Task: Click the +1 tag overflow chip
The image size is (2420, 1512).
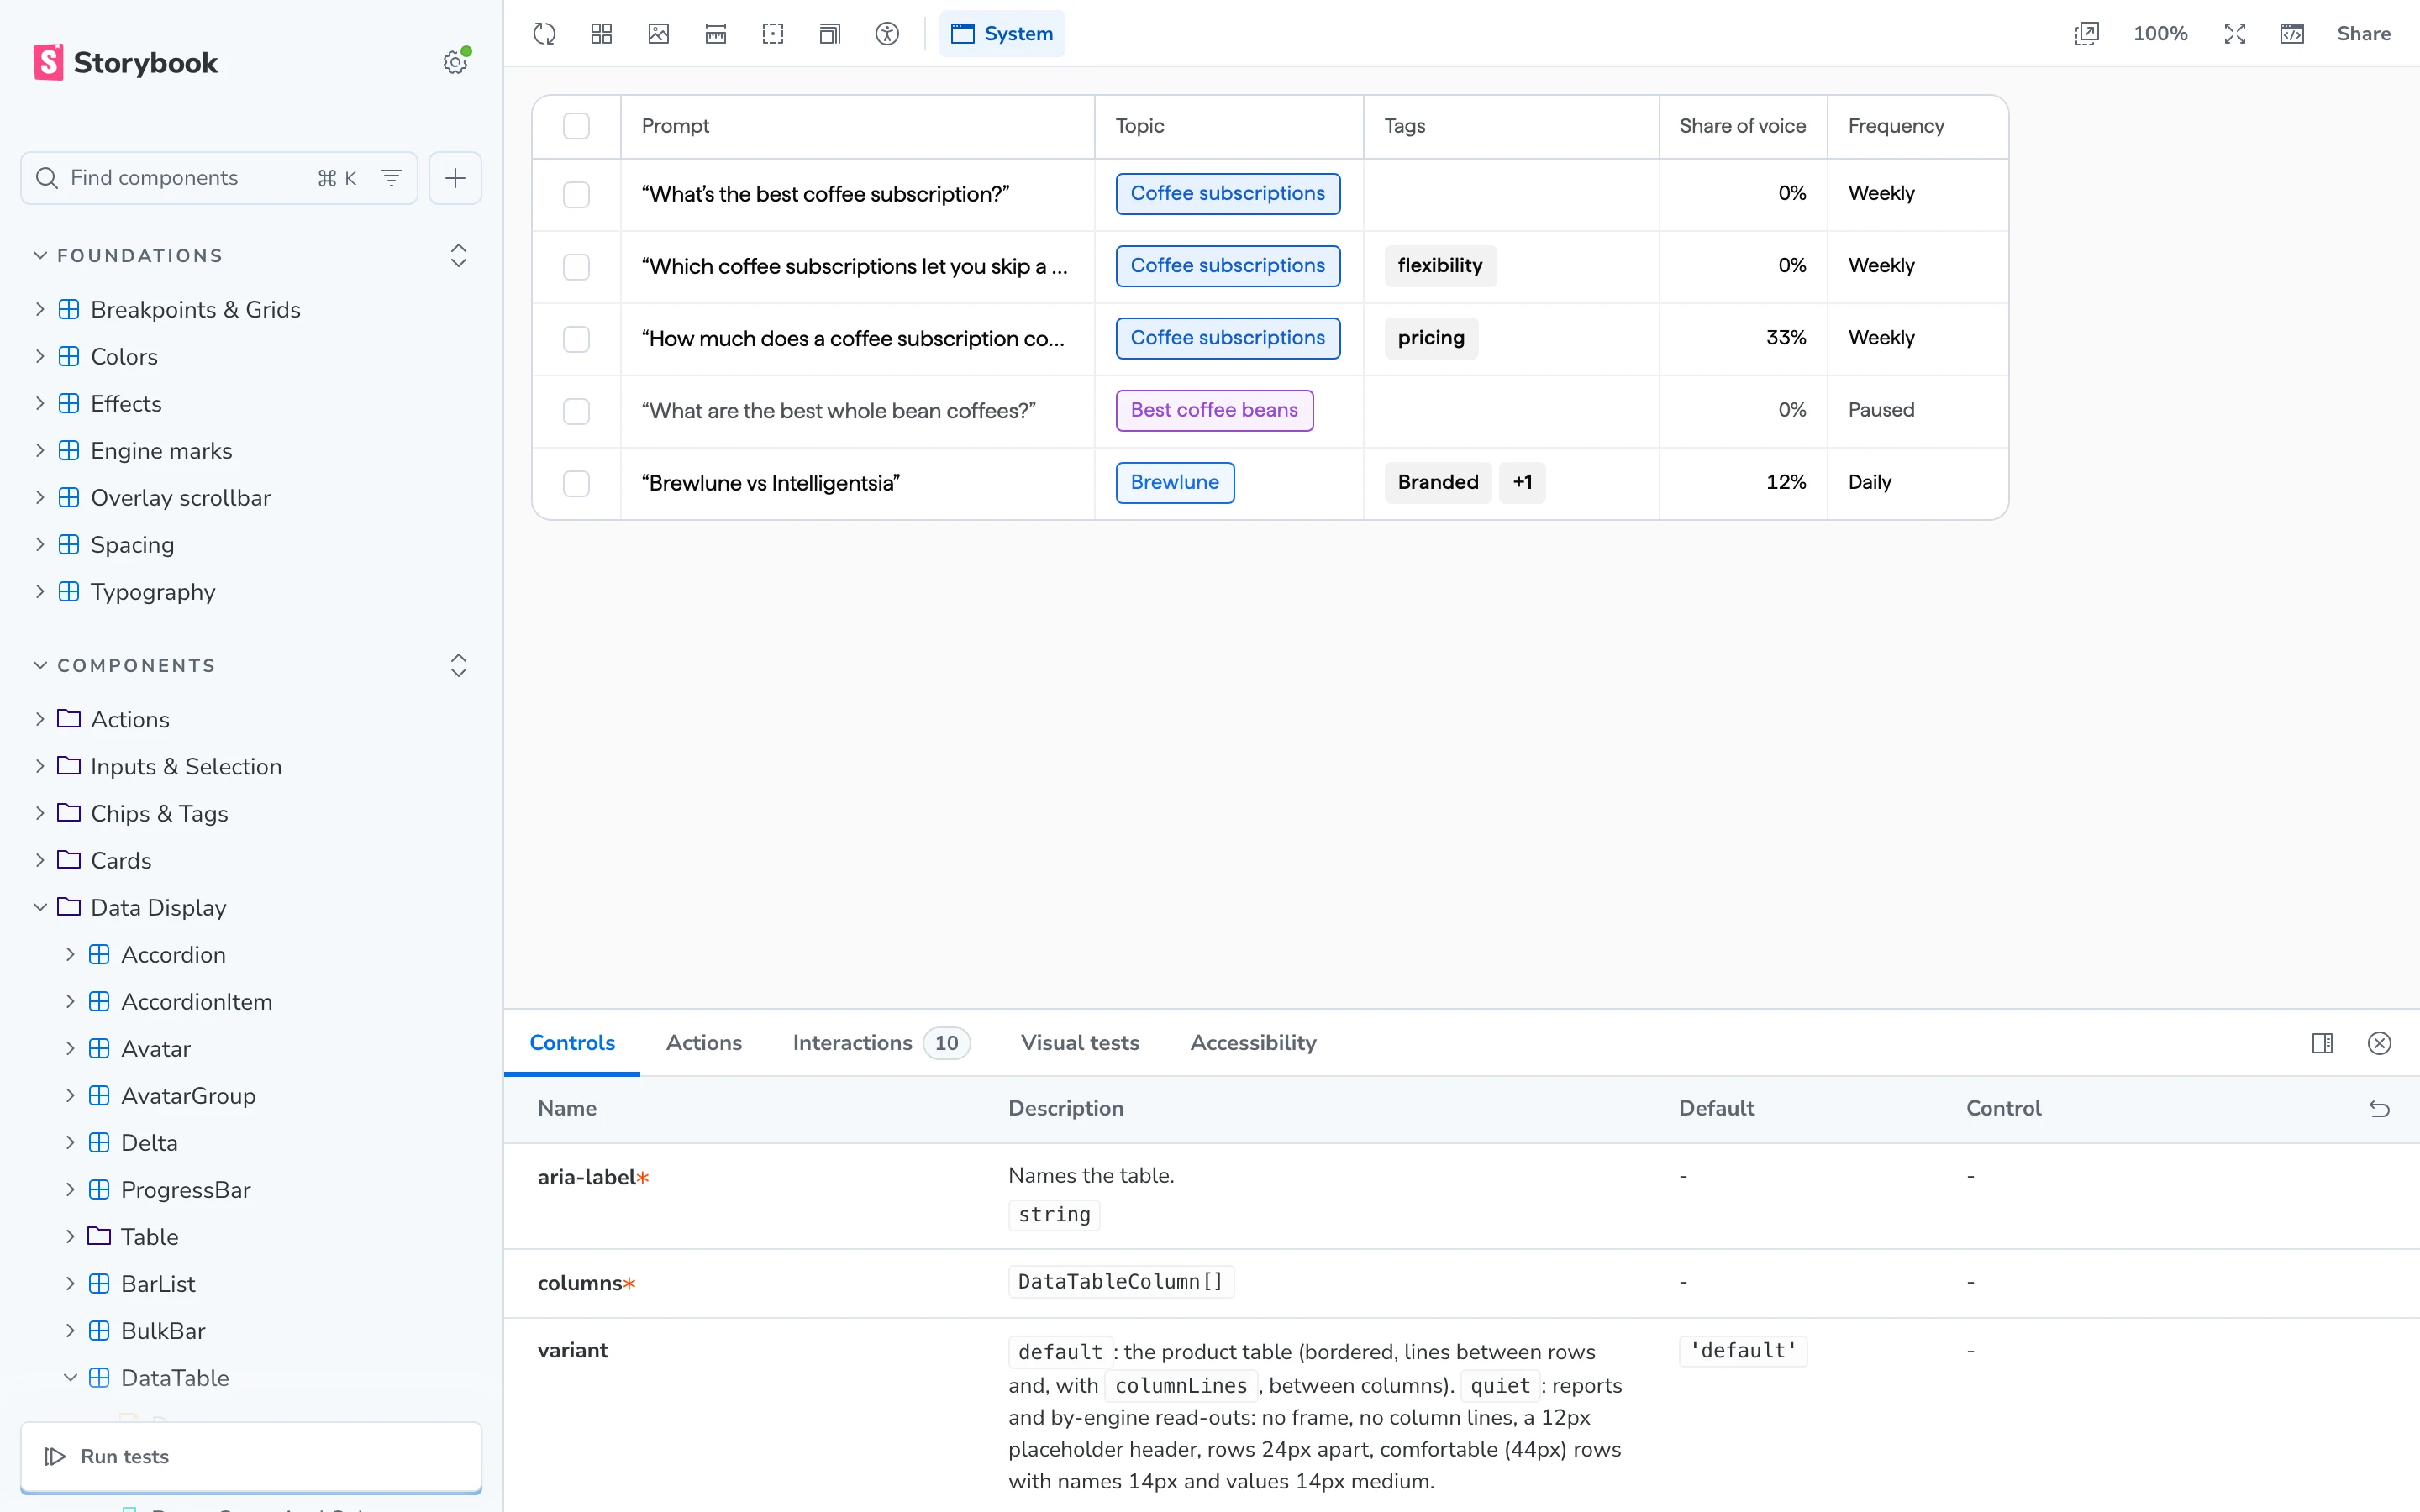Action: click(x=1522, y=483)
